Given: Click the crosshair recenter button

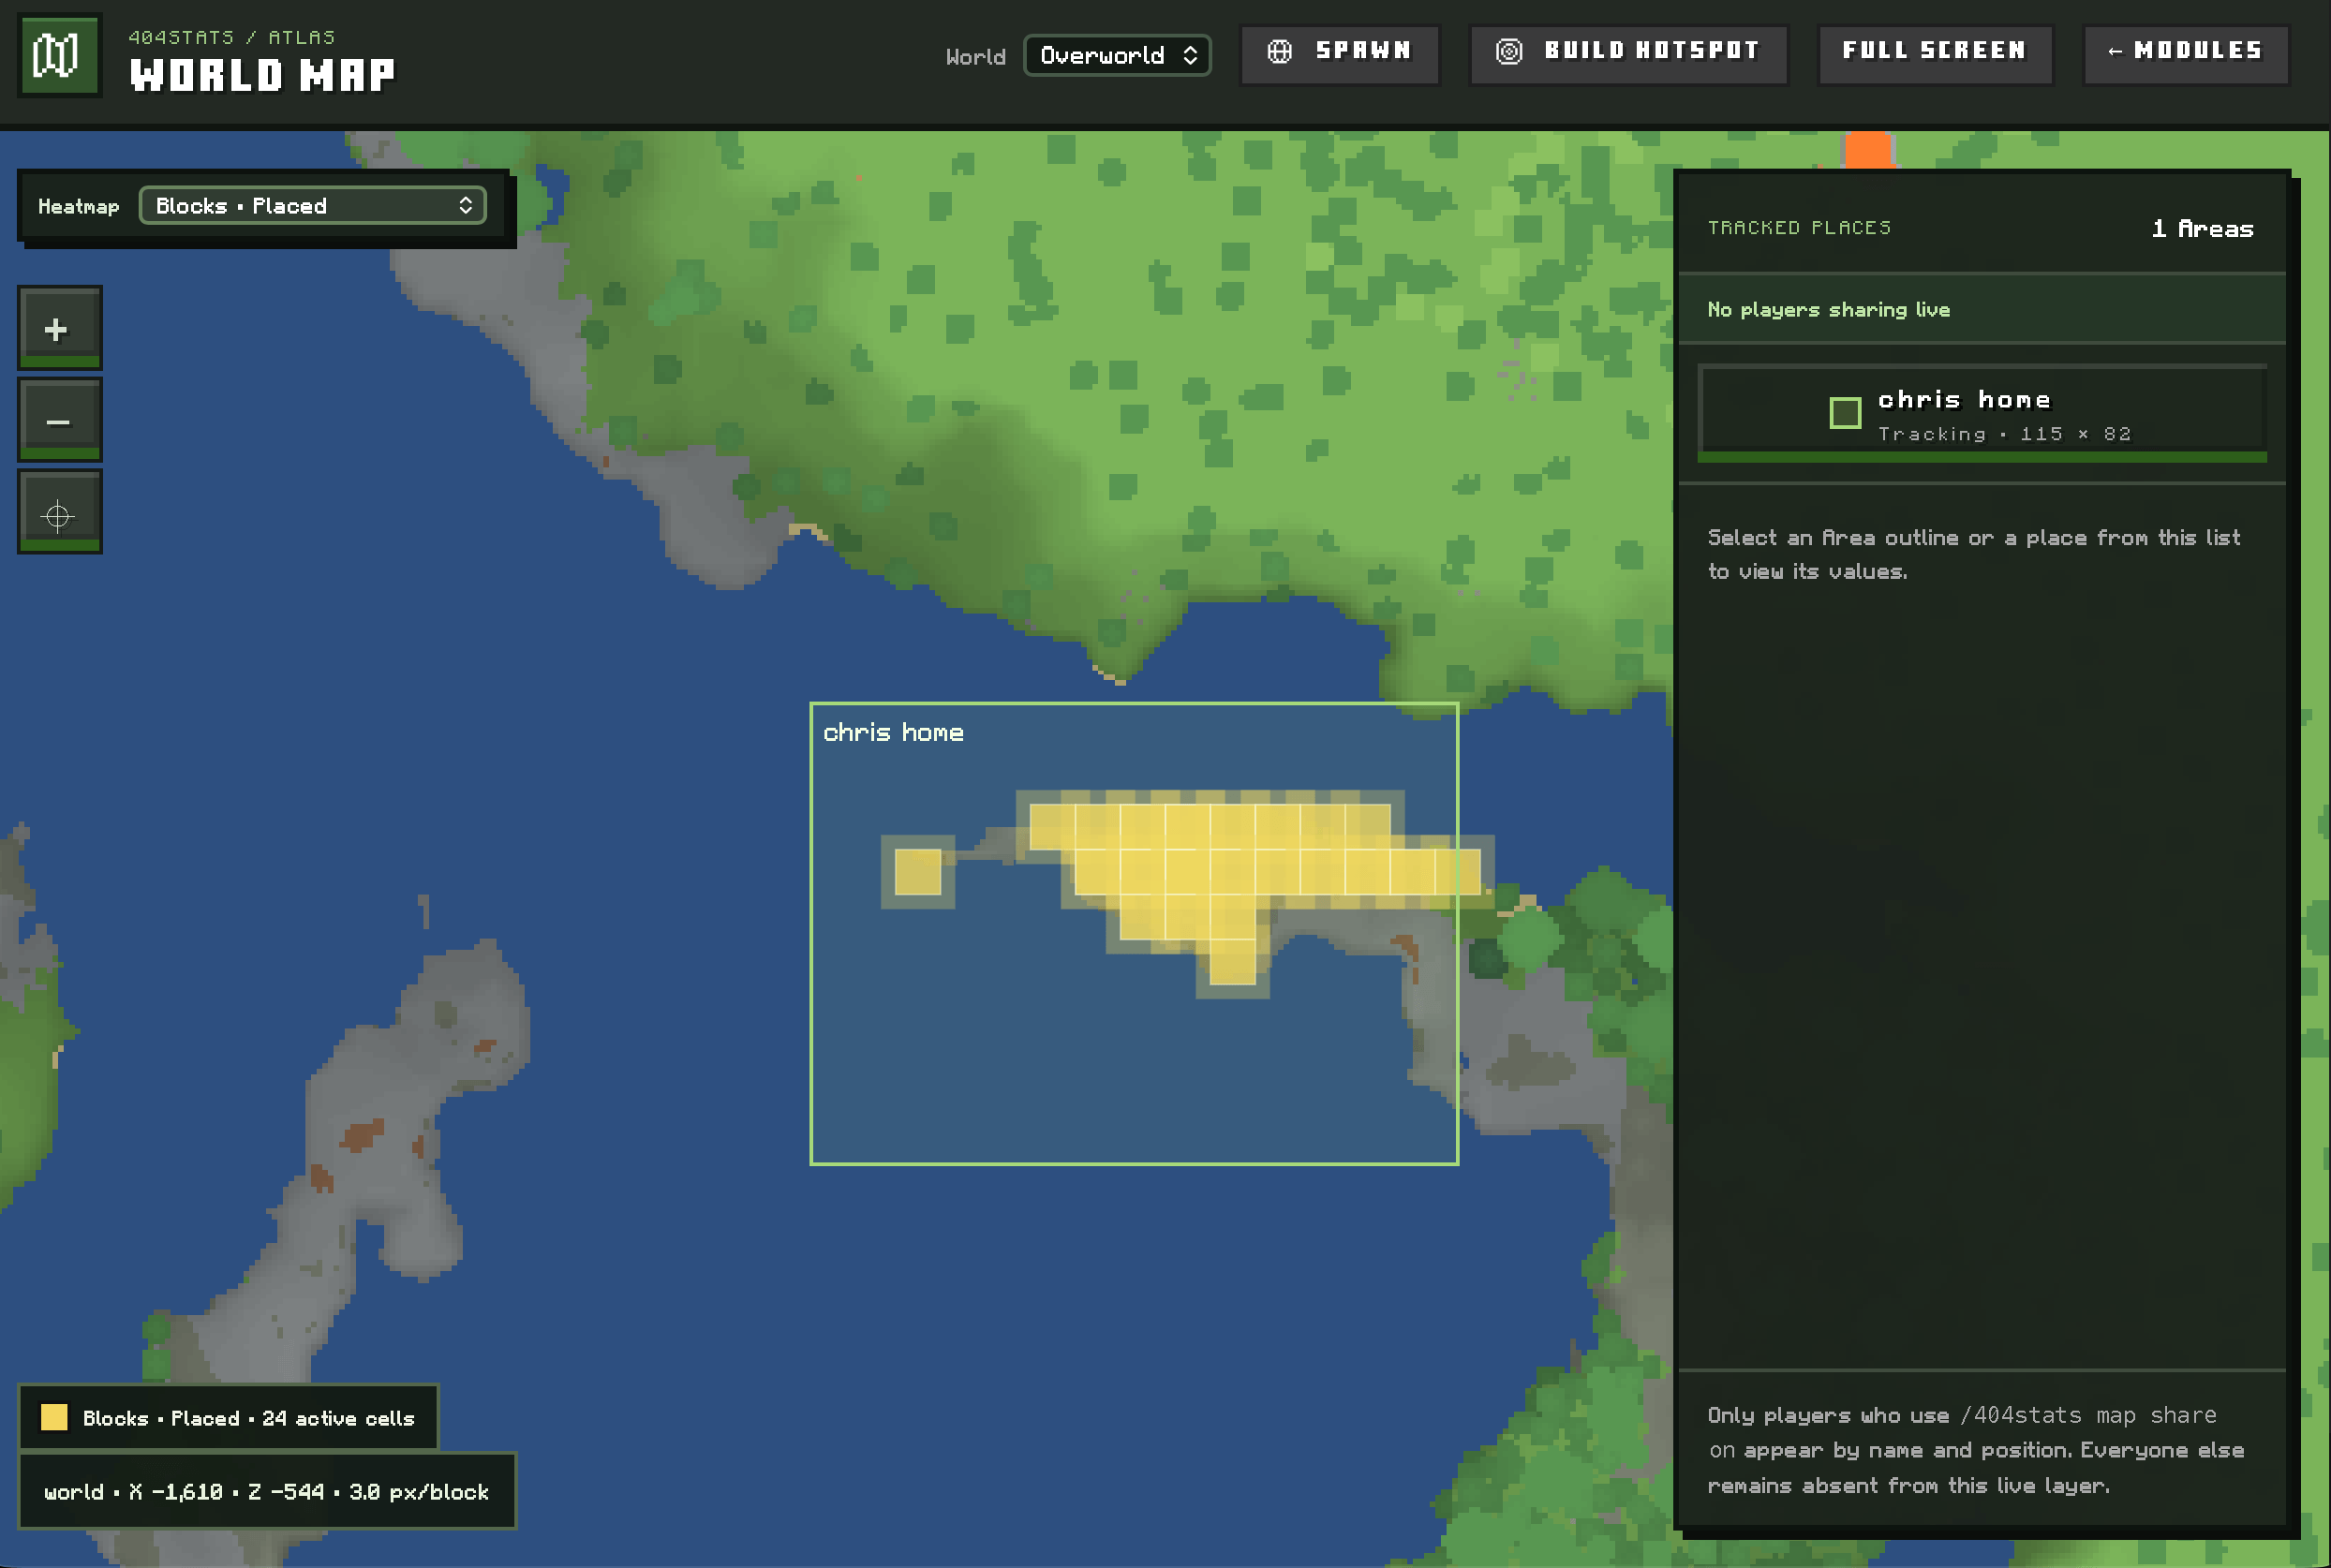Looking at the screenshot, I should click(59, 512).
